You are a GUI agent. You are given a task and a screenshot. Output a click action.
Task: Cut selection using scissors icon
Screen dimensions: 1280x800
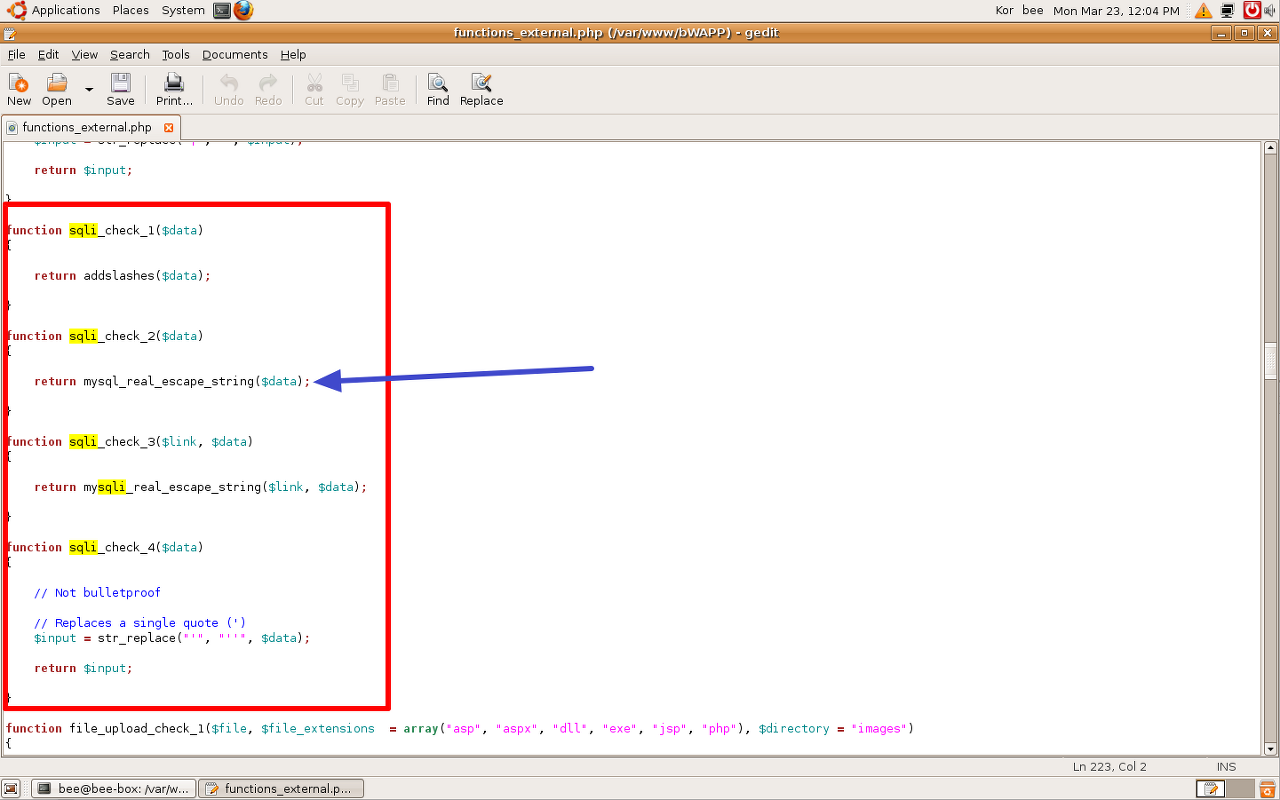314,89
